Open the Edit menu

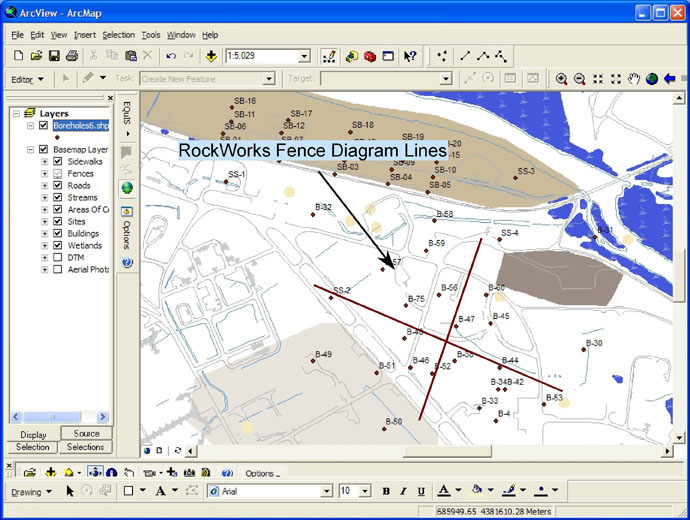click(37, 35)
